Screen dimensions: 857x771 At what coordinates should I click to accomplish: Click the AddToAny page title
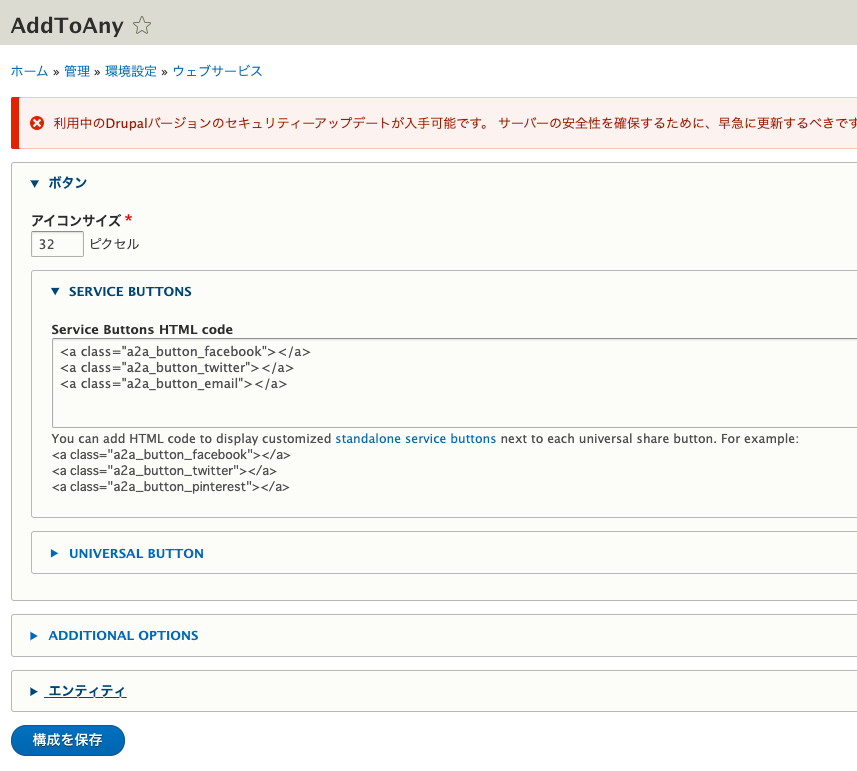pos(67,25)
